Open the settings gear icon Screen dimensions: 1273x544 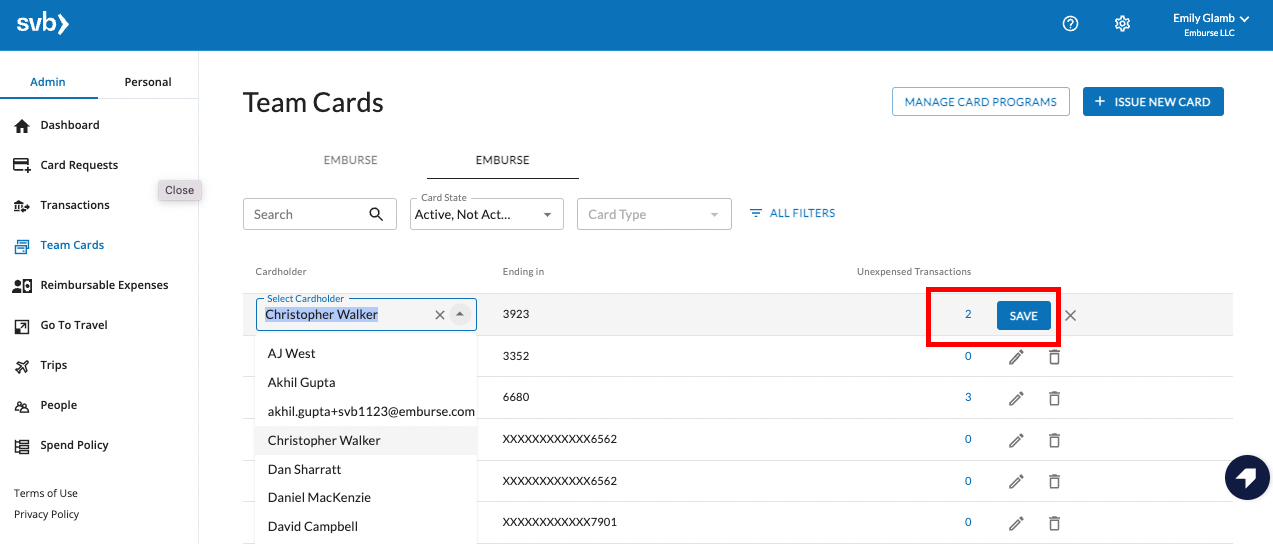pyautogui.click(x=1122, y=24)
